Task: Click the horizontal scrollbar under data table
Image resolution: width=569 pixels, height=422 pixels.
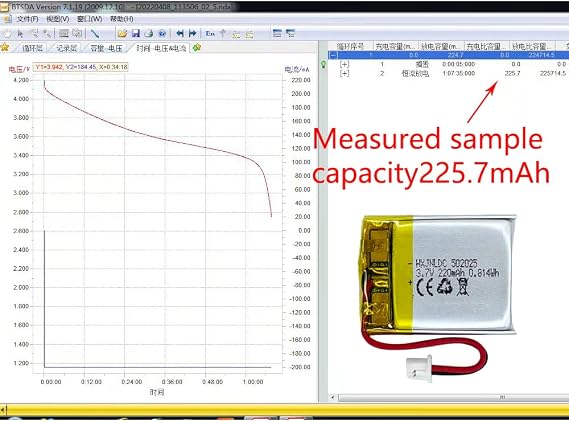Action: coord(453,398)
